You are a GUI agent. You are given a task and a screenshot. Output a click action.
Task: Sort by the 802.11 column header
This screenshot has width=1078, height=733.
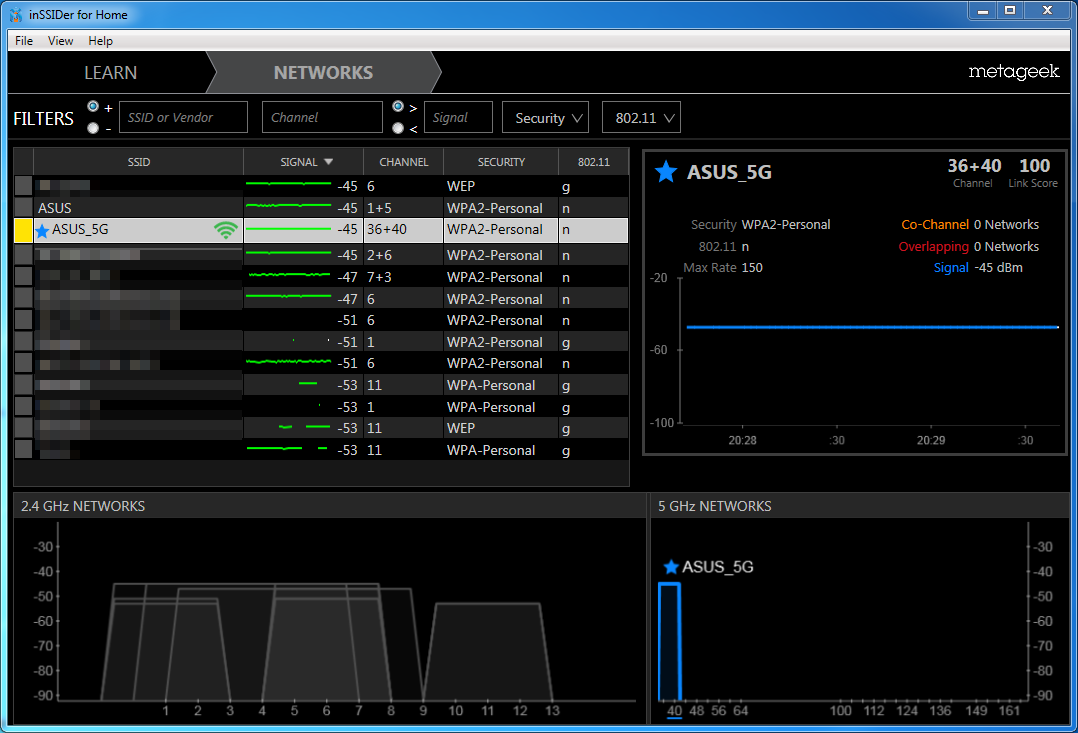[593, 162]
